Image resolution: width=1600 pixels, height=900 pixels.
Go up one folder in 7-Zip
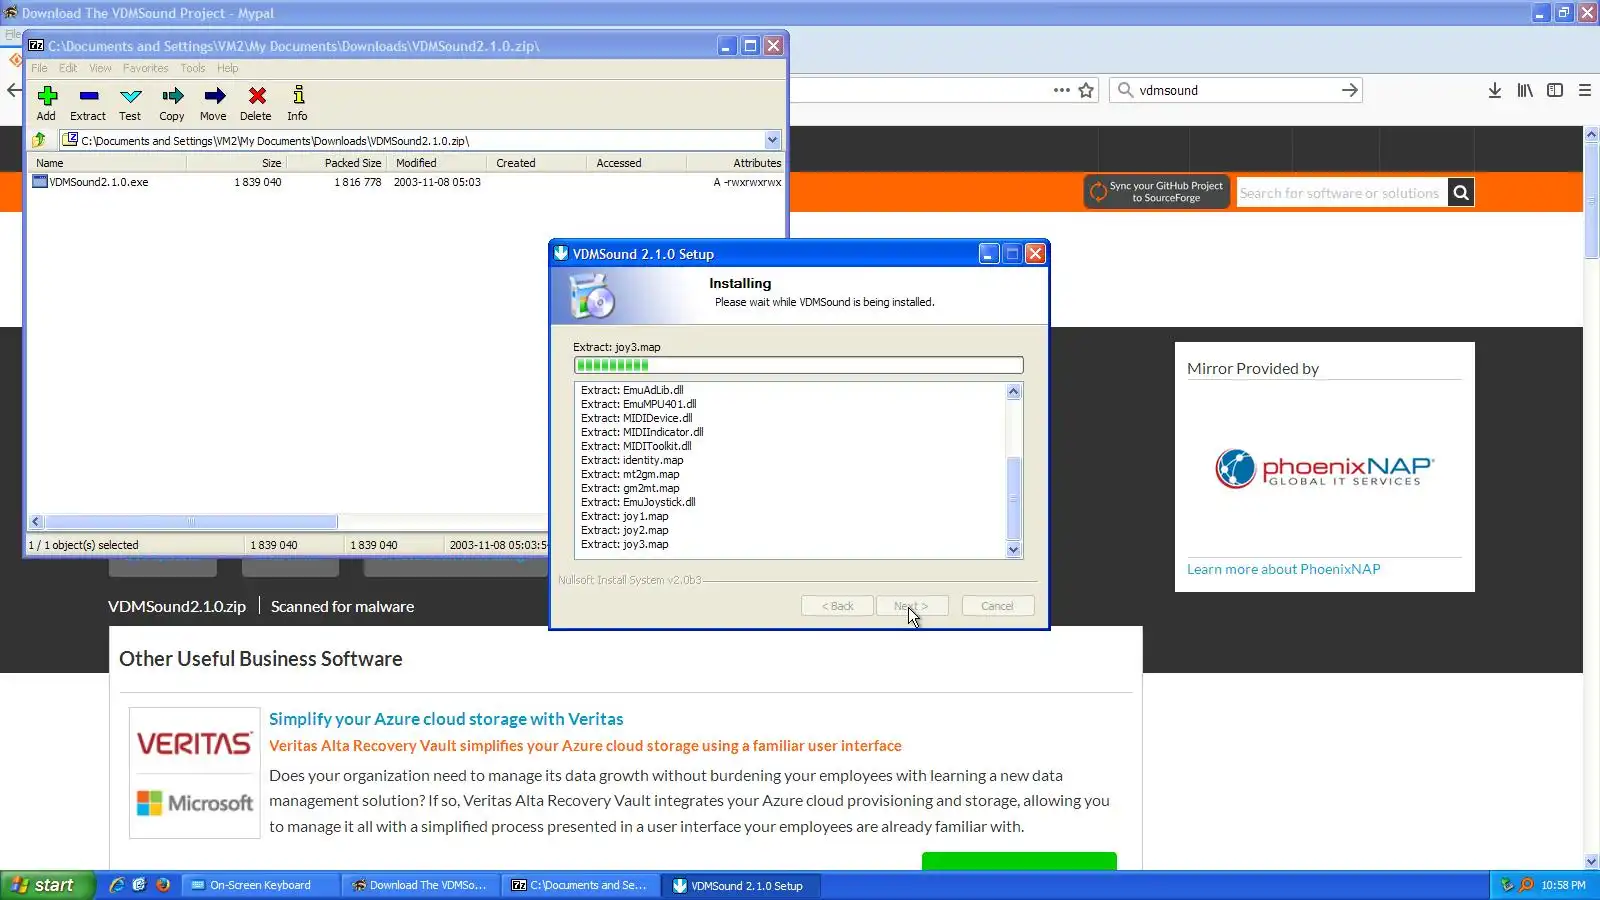pyautogui.click(x=40, y=140)
